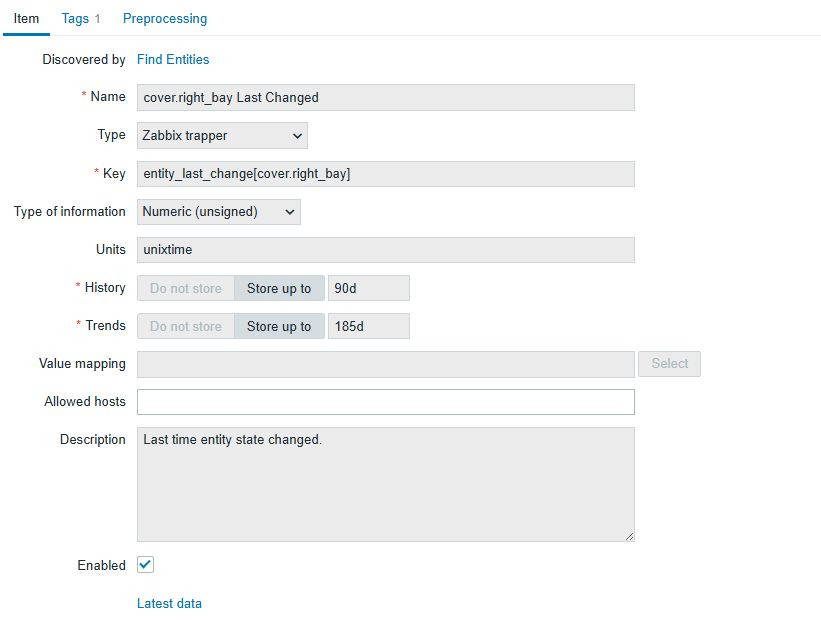Switch to the Preprocessing tab

coord(165,18)
